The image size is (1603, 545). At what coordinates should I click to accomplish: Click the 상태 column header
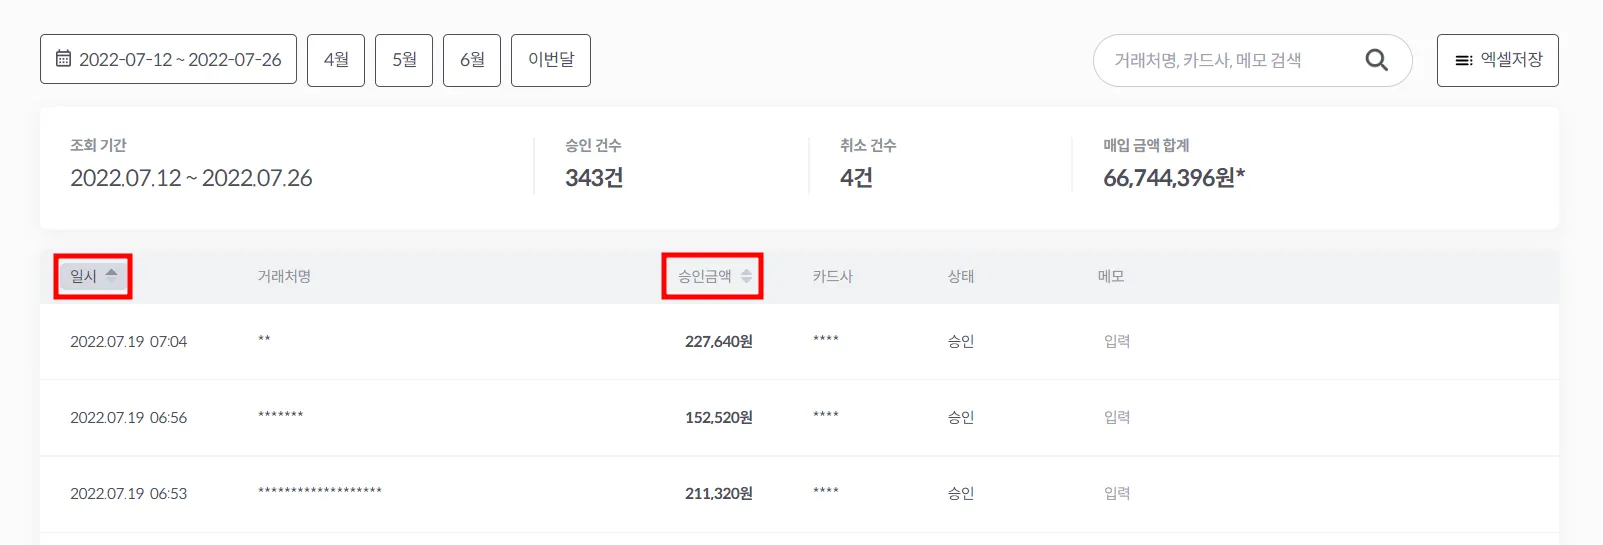coord(960,276)
